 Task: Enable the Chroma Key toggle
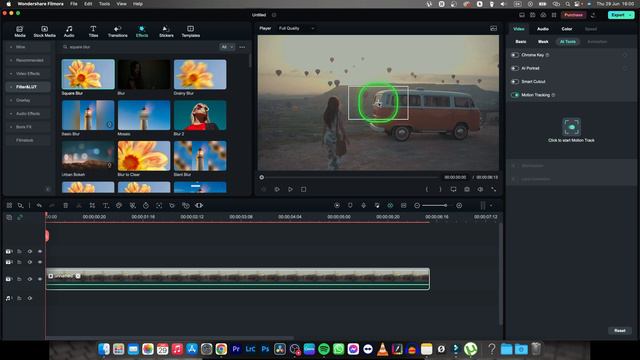515,55
